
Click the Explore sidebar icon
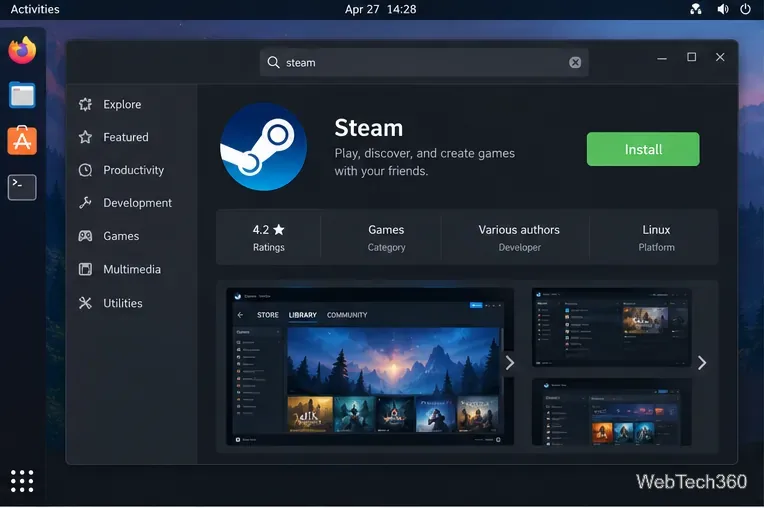point(85,104)
